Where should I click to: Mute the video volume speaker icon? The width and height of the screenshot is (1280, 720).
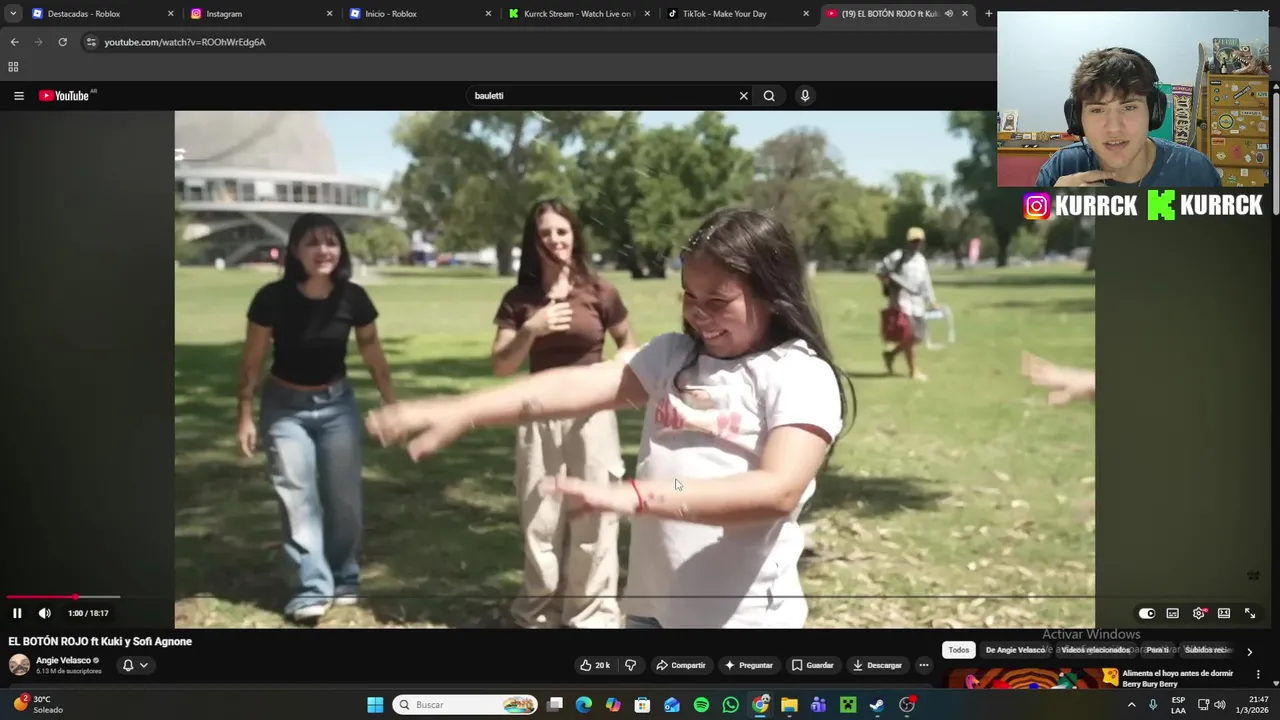click(x=44, y=613)
